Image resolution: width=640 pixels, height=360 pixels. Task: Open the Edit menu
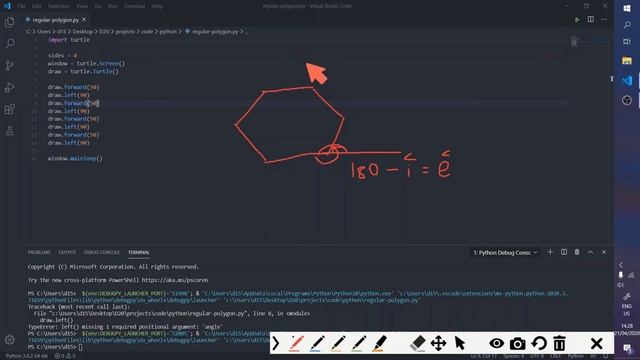pyautogui.click(x=37, y=6)
